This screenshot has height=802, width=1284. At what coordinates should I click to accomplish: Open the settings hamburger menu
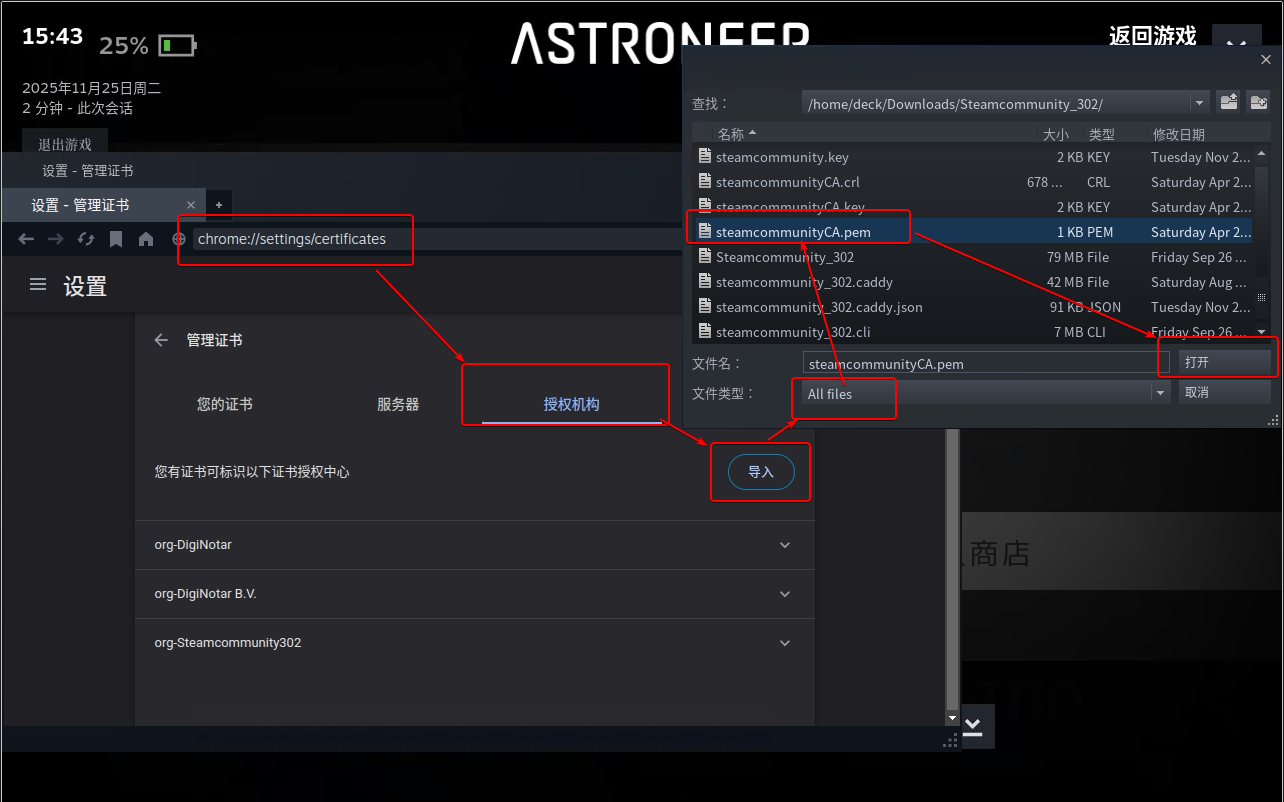pos(38,285)
